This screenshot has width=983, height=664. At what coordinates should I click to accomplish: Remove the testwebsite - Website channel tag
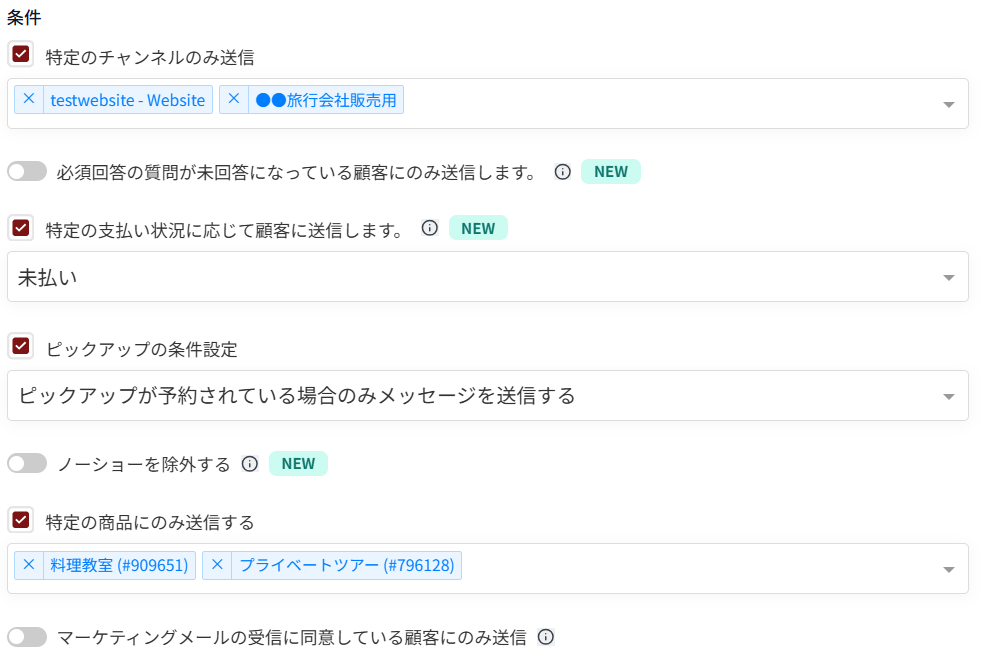(29, 100)
